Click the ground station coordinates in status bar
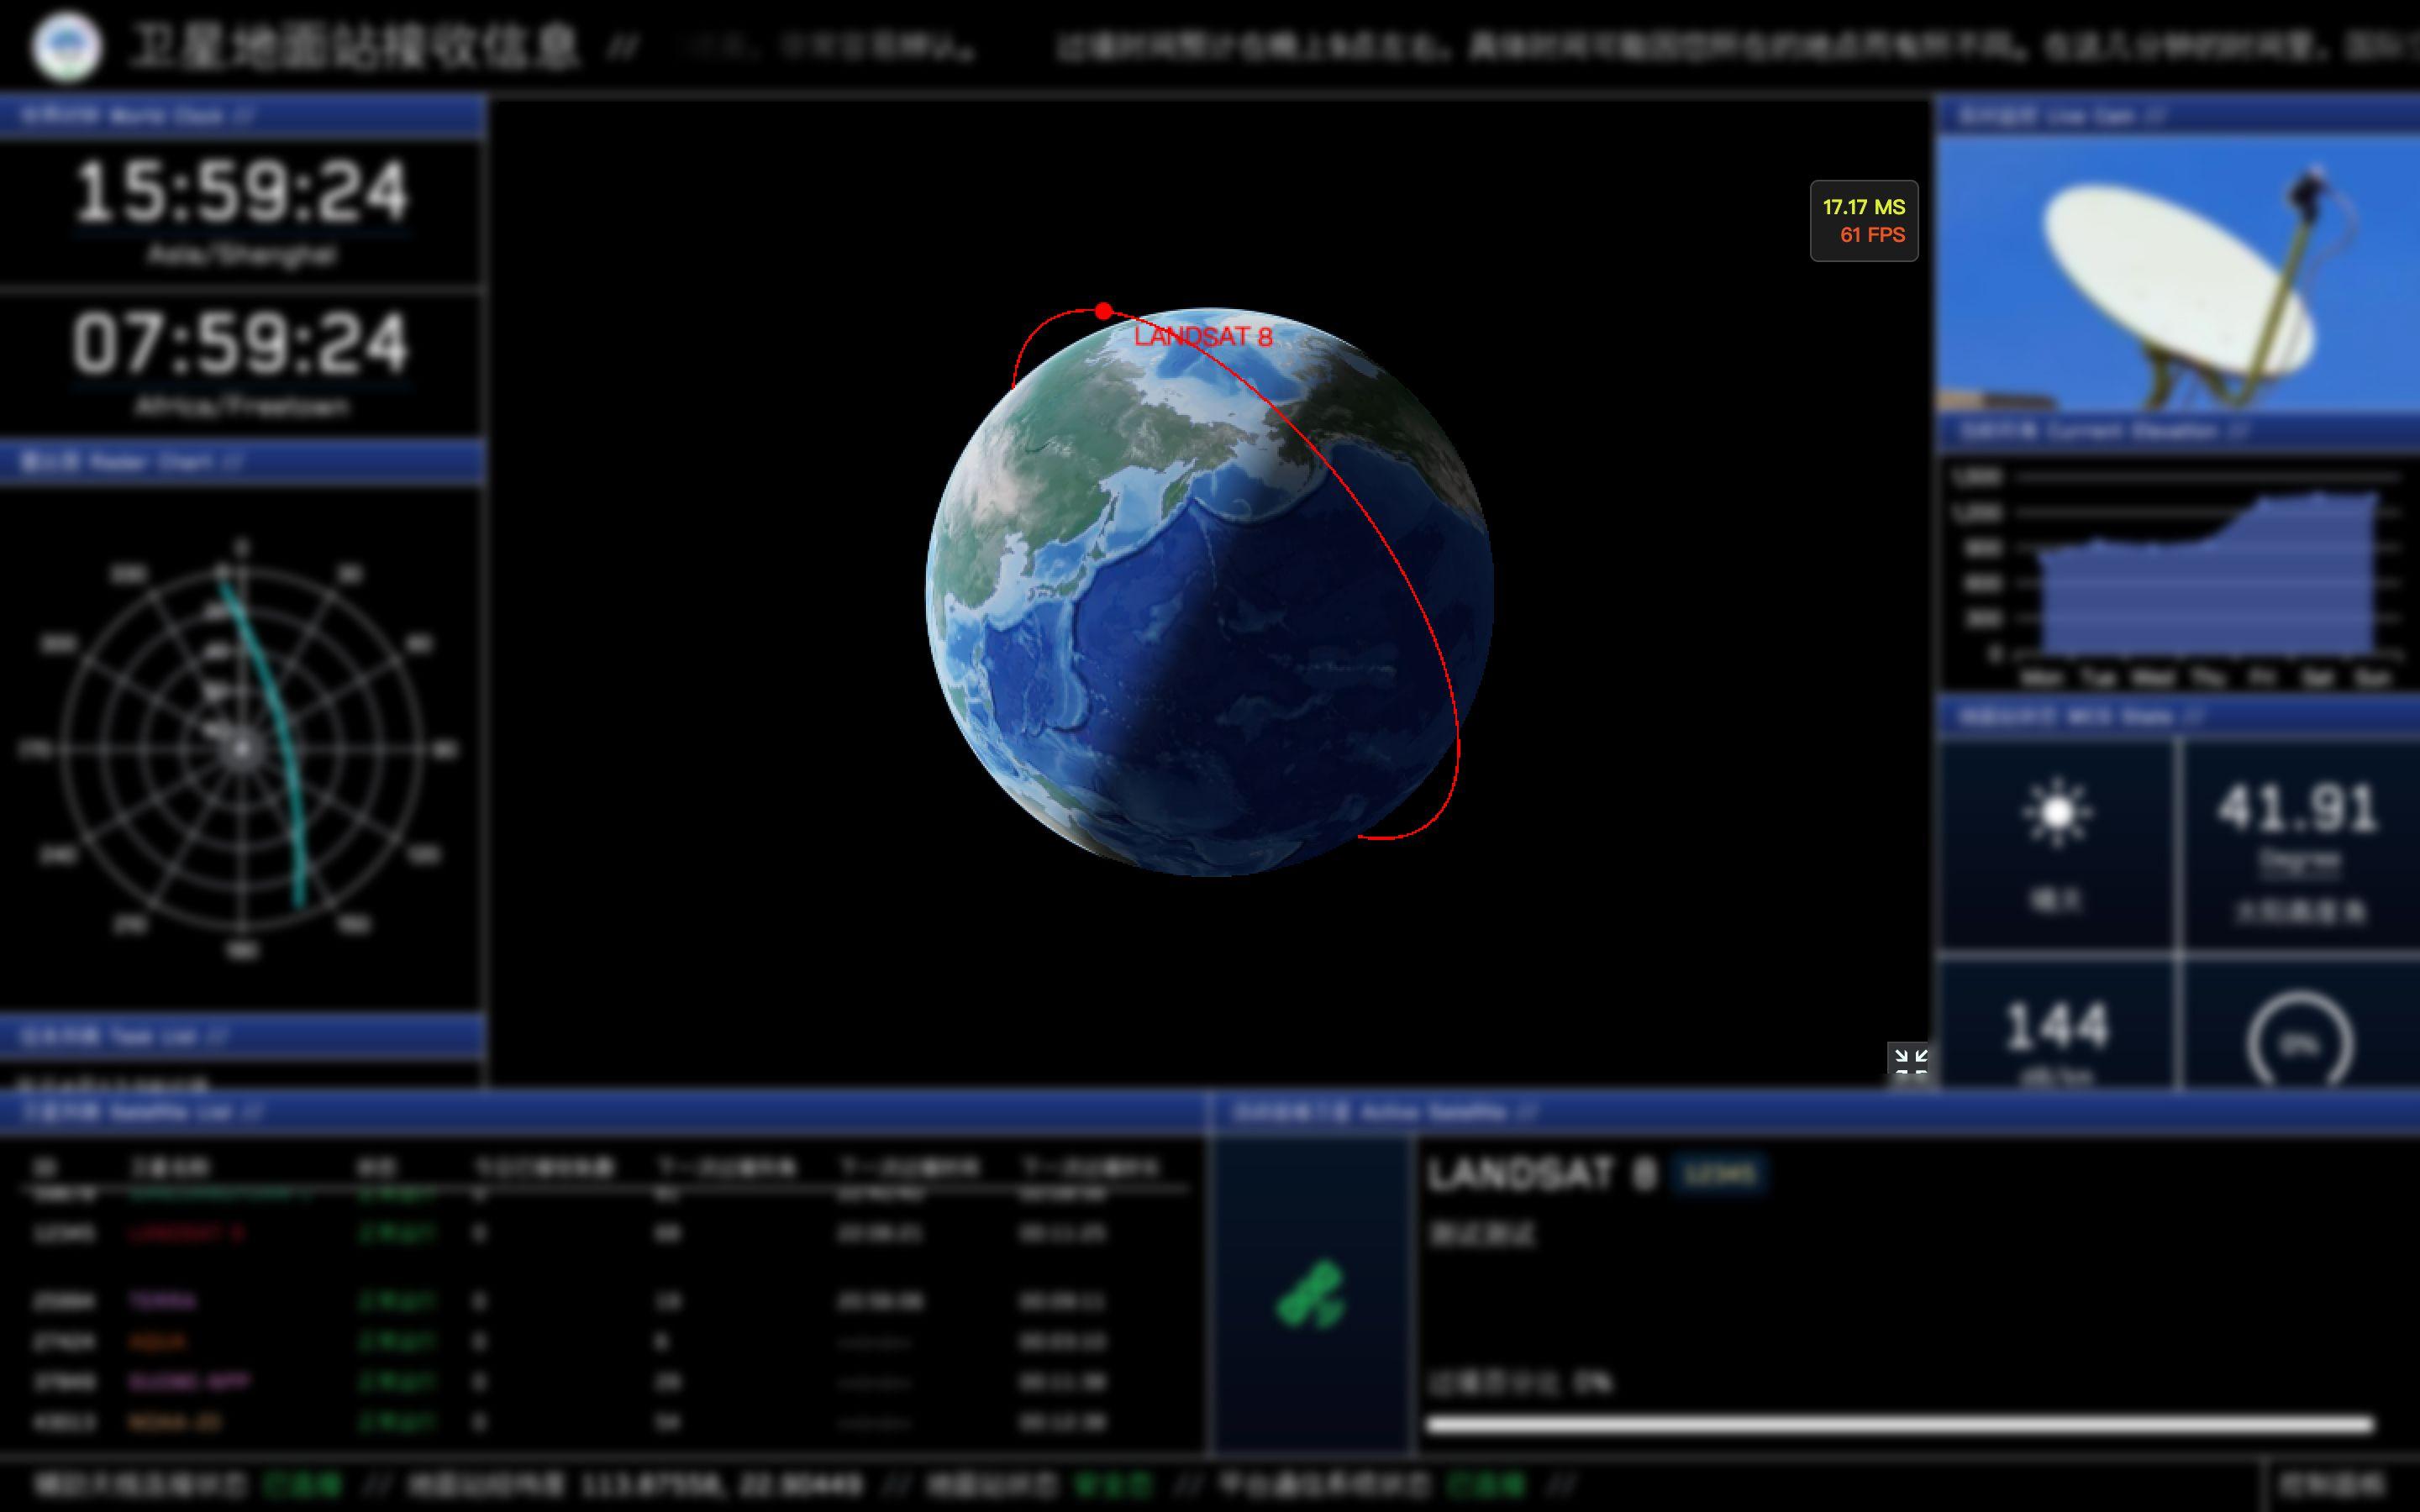 pyautogui.click(x=720, y=1484)
